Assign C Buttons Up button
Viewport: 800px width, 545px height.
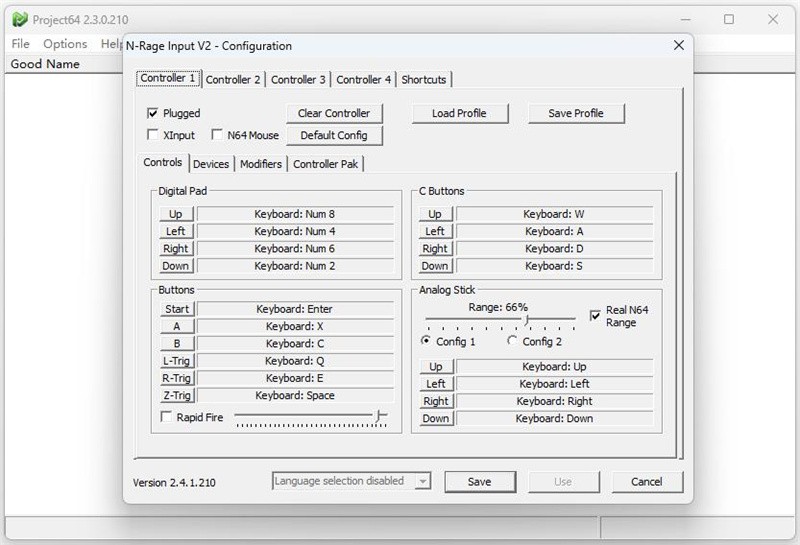(435, 214)
